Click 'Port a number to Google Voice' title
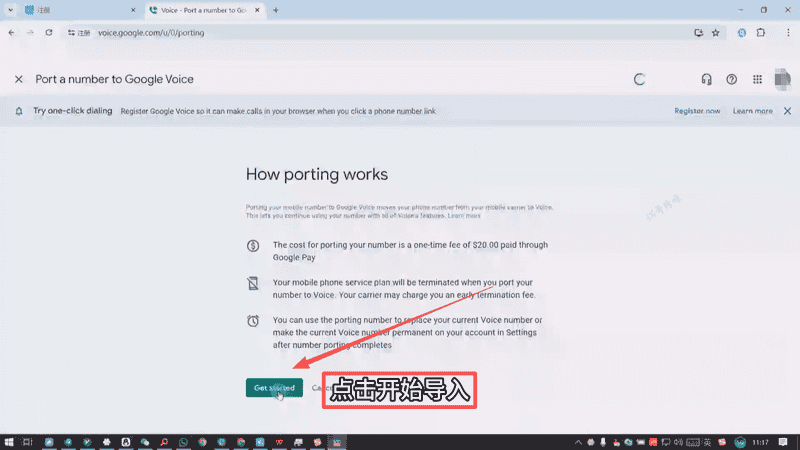This screenshot has width=800, height=450. coord(114,79)
